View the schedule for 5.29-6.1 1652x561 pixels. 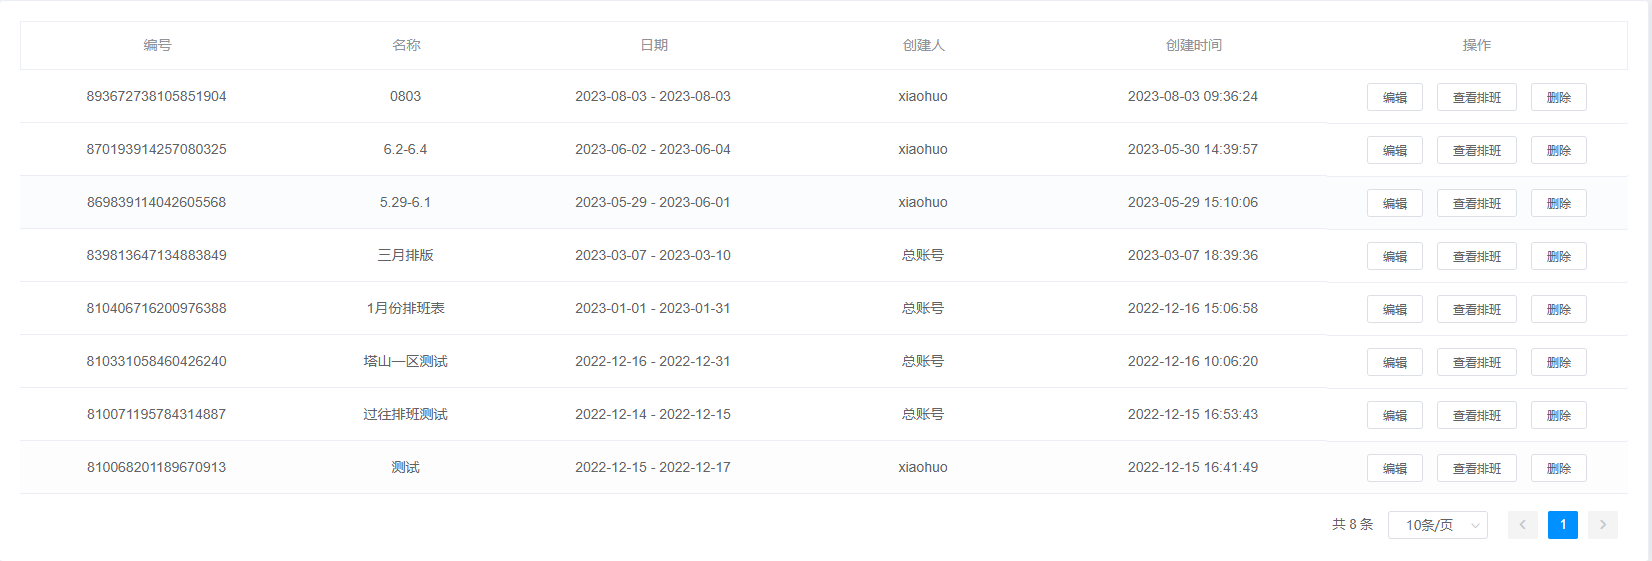point(1476,203)
